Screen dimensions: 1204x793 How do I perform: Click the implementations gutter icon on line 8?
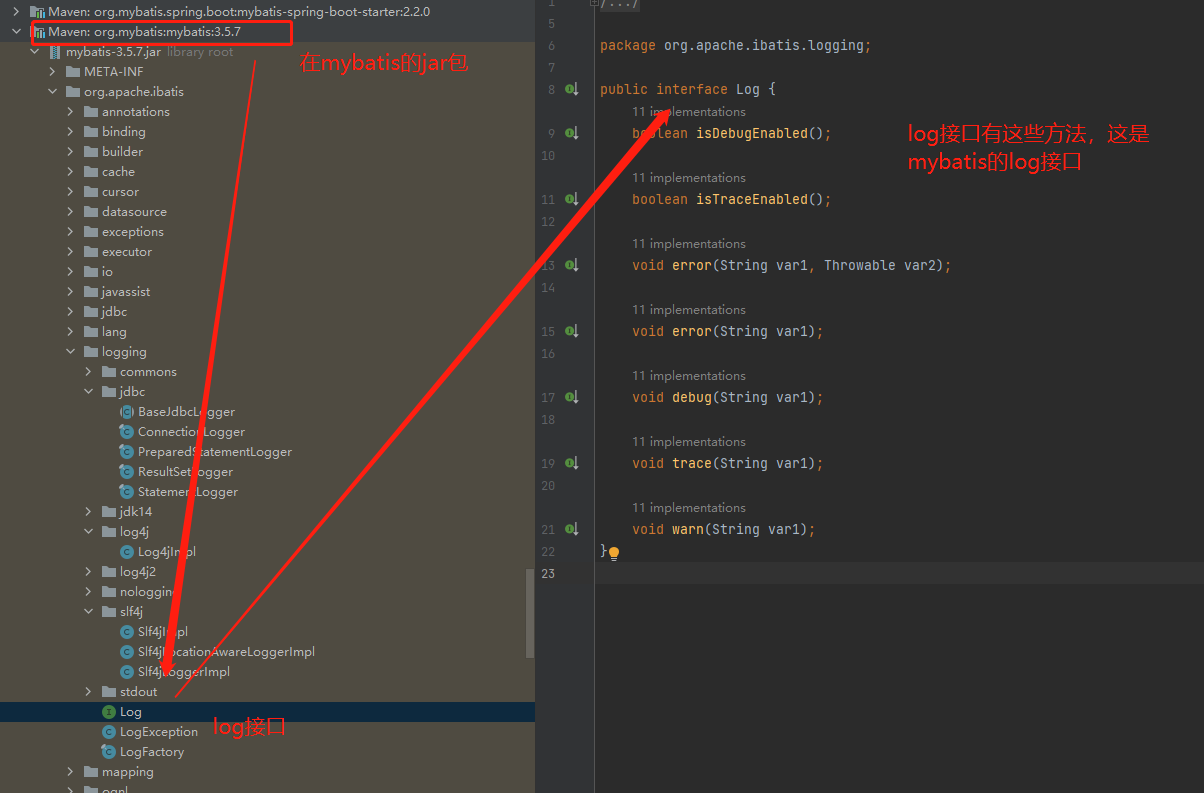572,89
